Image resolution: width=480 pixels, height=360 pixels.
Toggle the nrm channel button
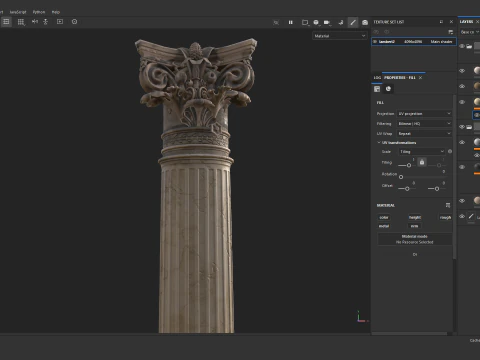pos(414,226)
